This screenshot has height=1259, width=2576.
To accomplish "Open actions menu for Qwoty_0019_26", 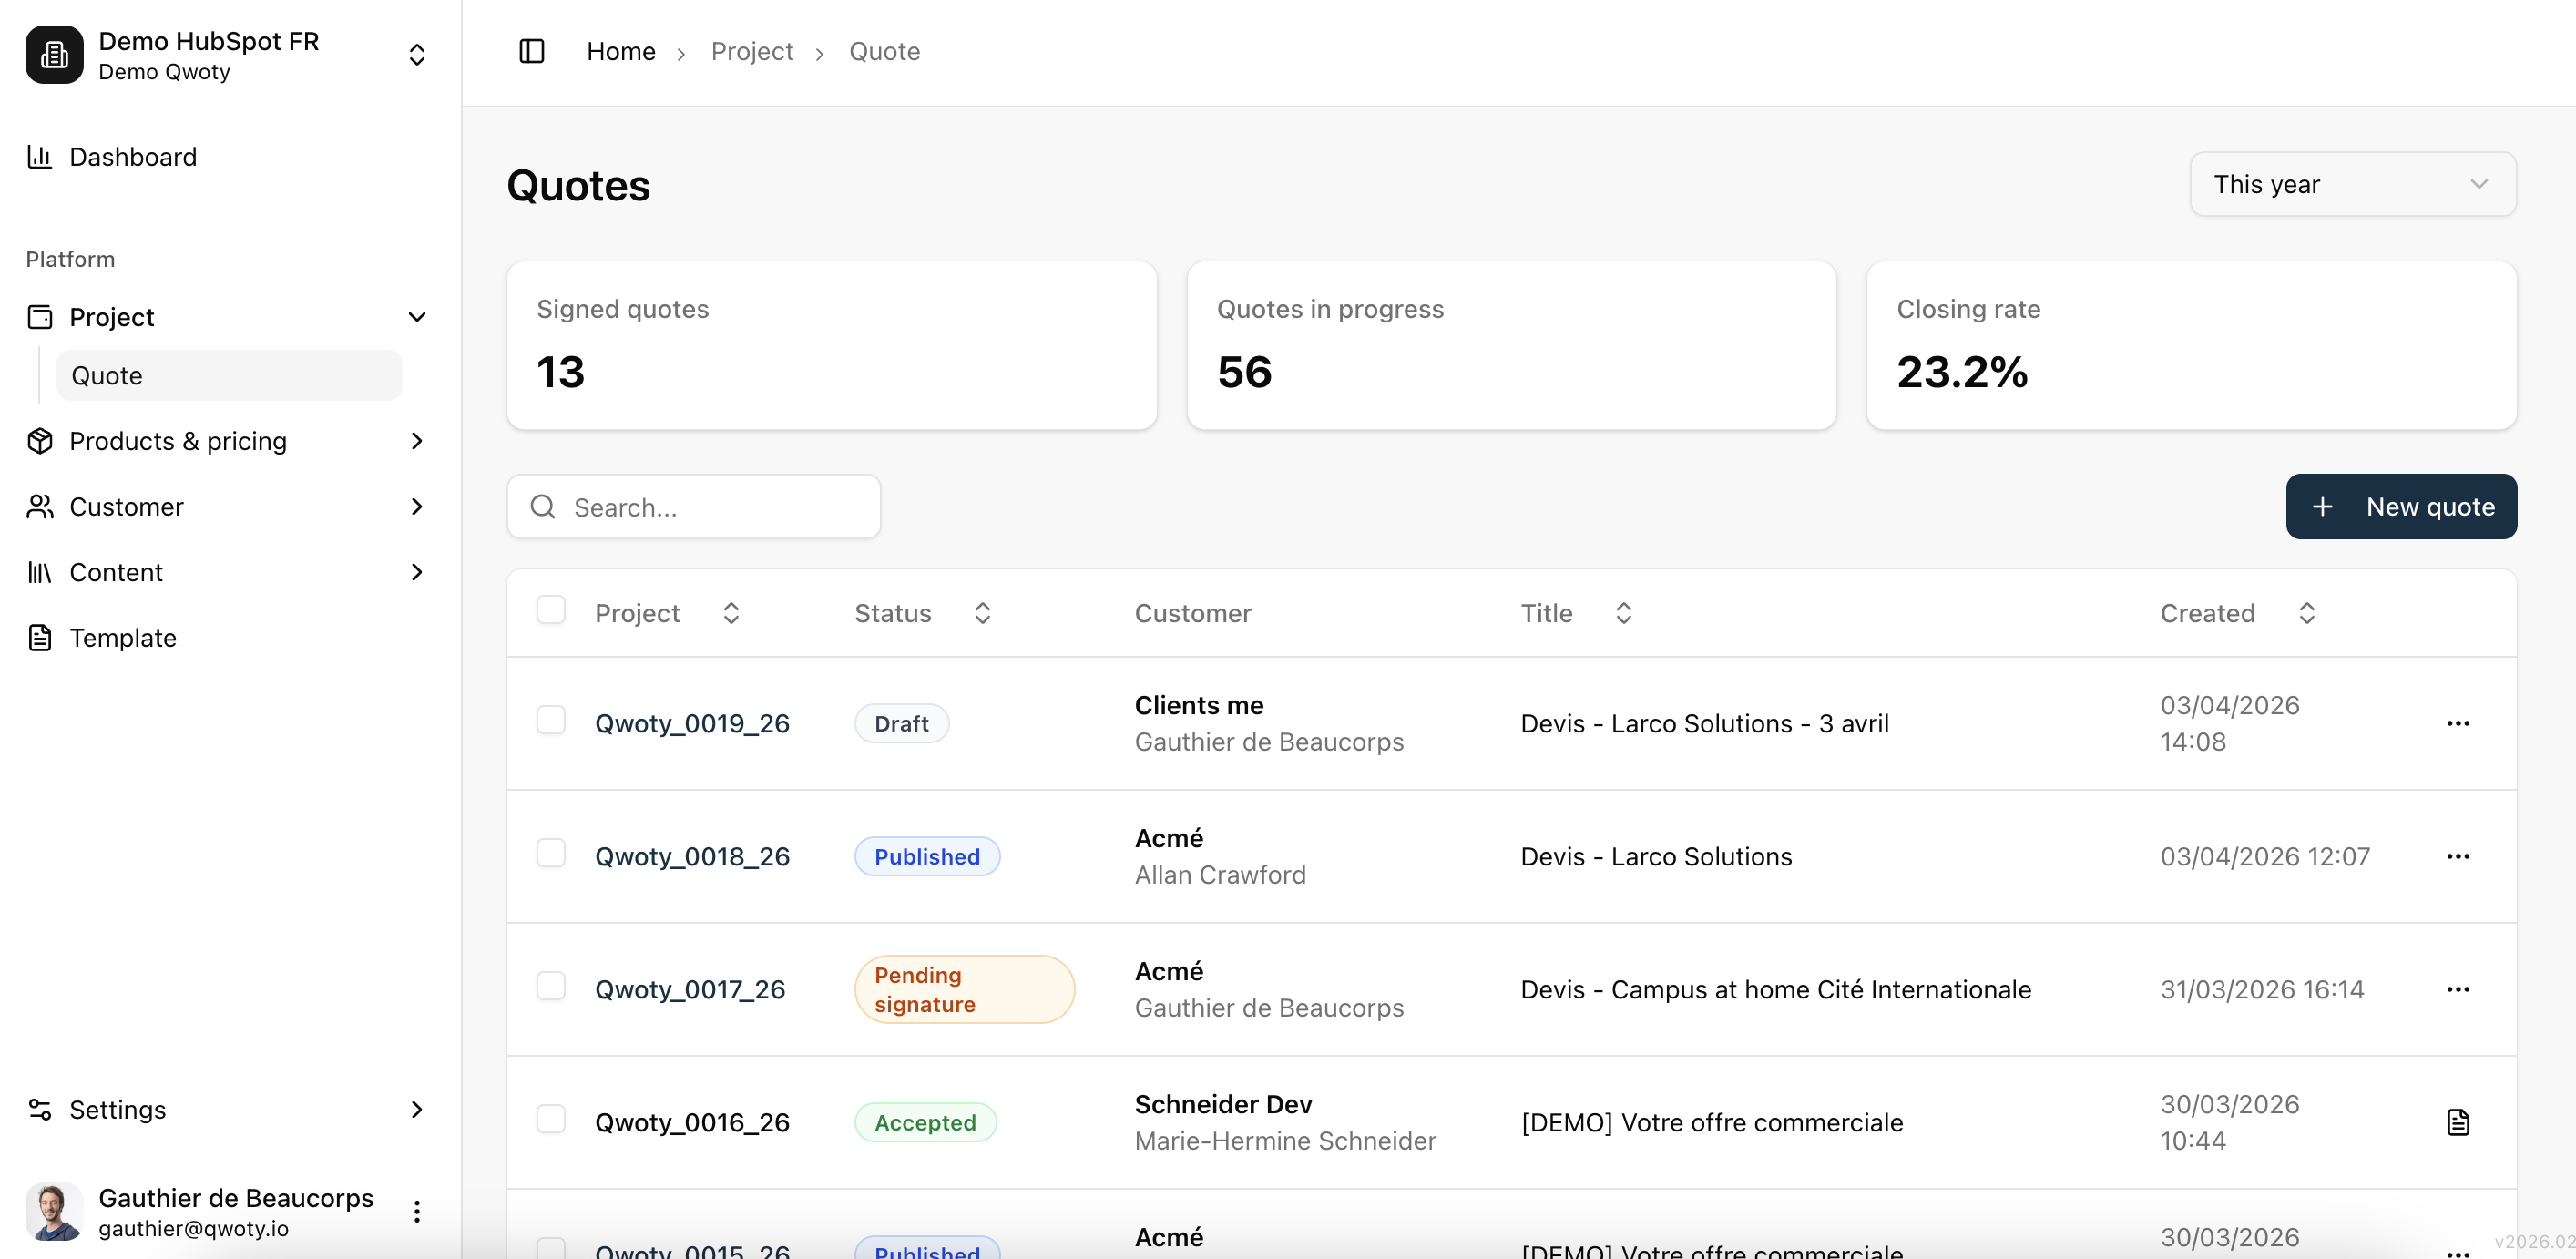I will (x=2458, y=723).
